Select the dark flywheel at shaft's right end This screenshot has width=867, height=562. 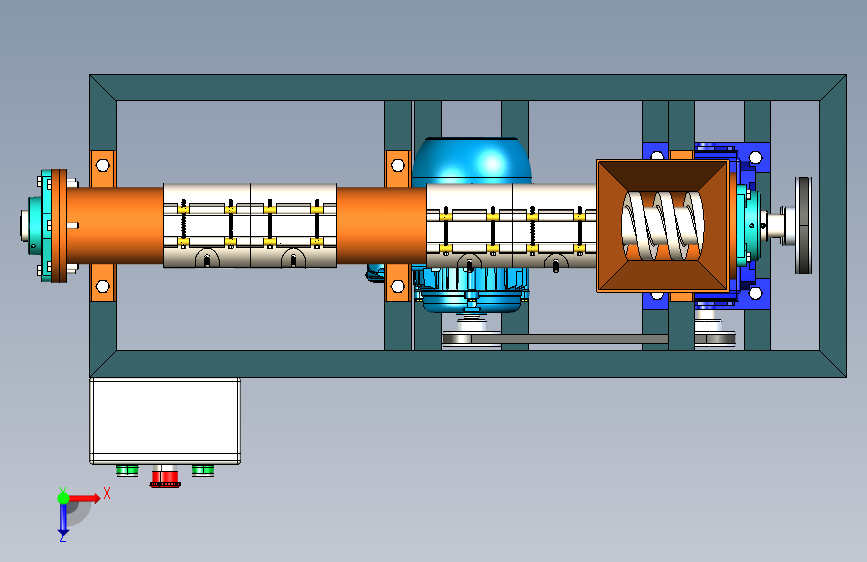[803, 225]
